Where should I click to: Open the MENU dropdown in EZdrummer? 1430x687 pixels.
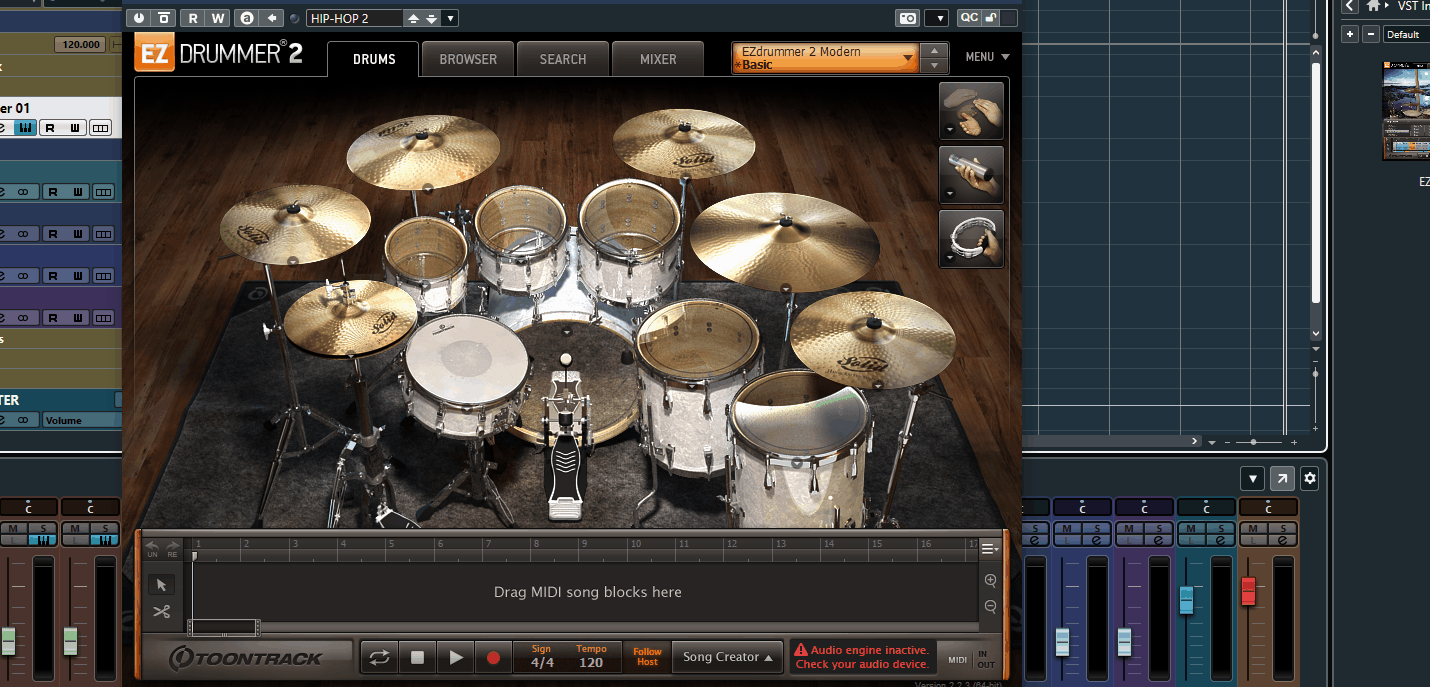(987, 57)
